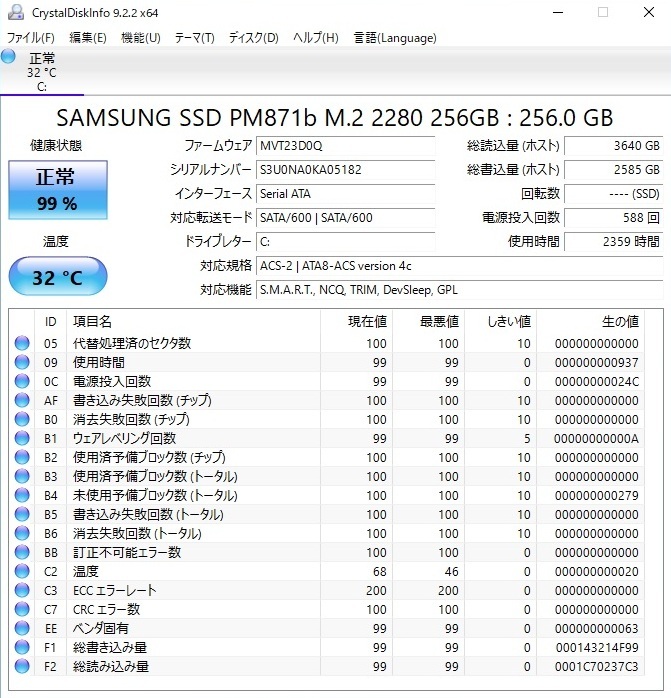Viewport: 671px width, 698px height.
Task: Click the status orb for attribute AF
Action: point(22,400)
